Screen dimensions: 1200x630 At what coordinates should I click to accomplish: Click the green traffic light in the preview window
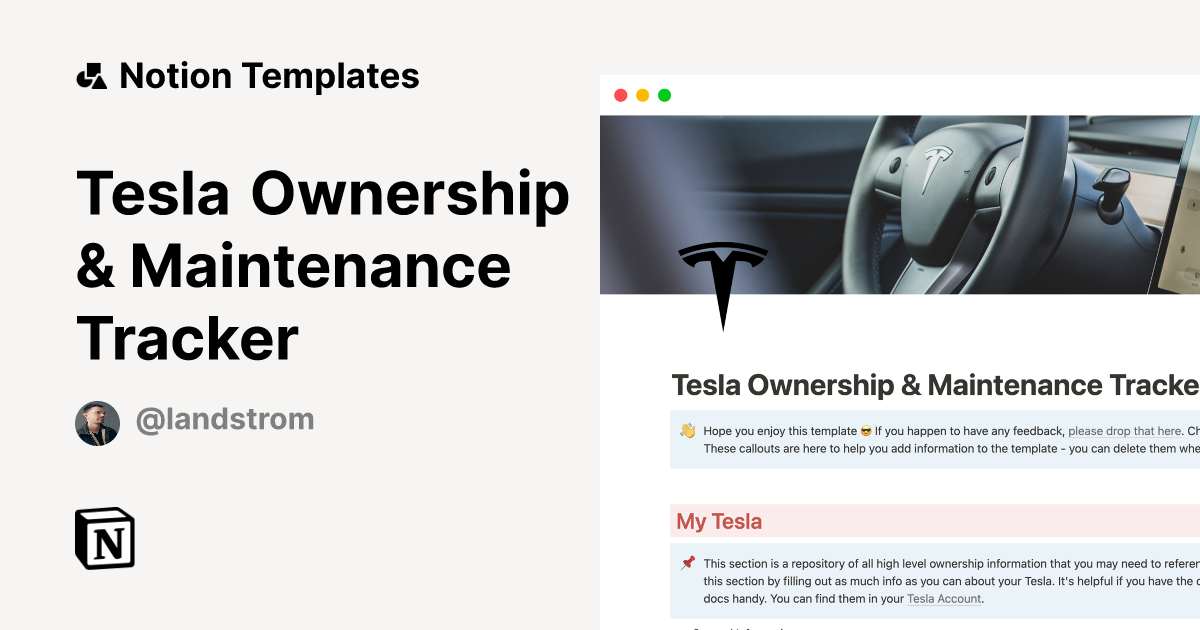click(x=664, y=95)
